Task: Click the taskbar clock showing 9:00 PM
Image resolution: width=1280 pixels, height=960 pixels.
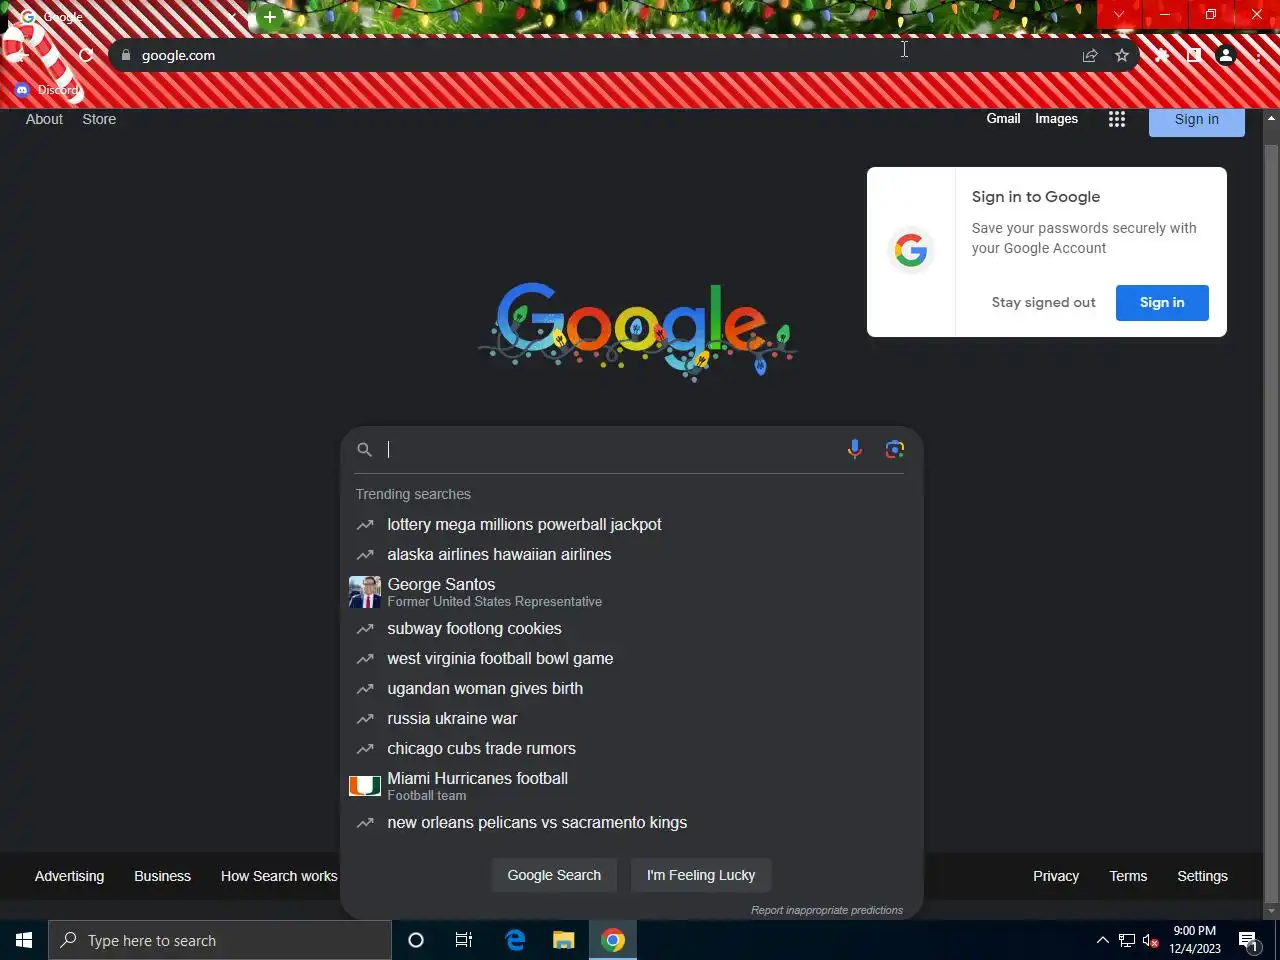Action: 1195,940
